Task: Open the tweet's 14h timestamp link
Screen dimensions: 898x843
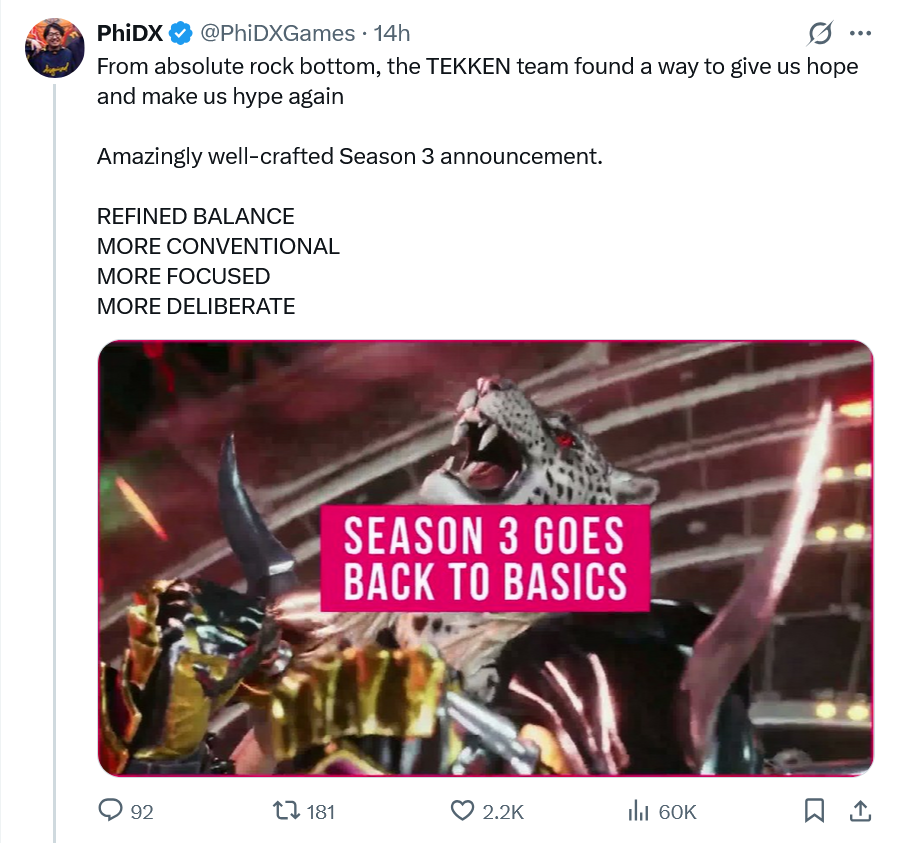Action: tap(392, 33)
